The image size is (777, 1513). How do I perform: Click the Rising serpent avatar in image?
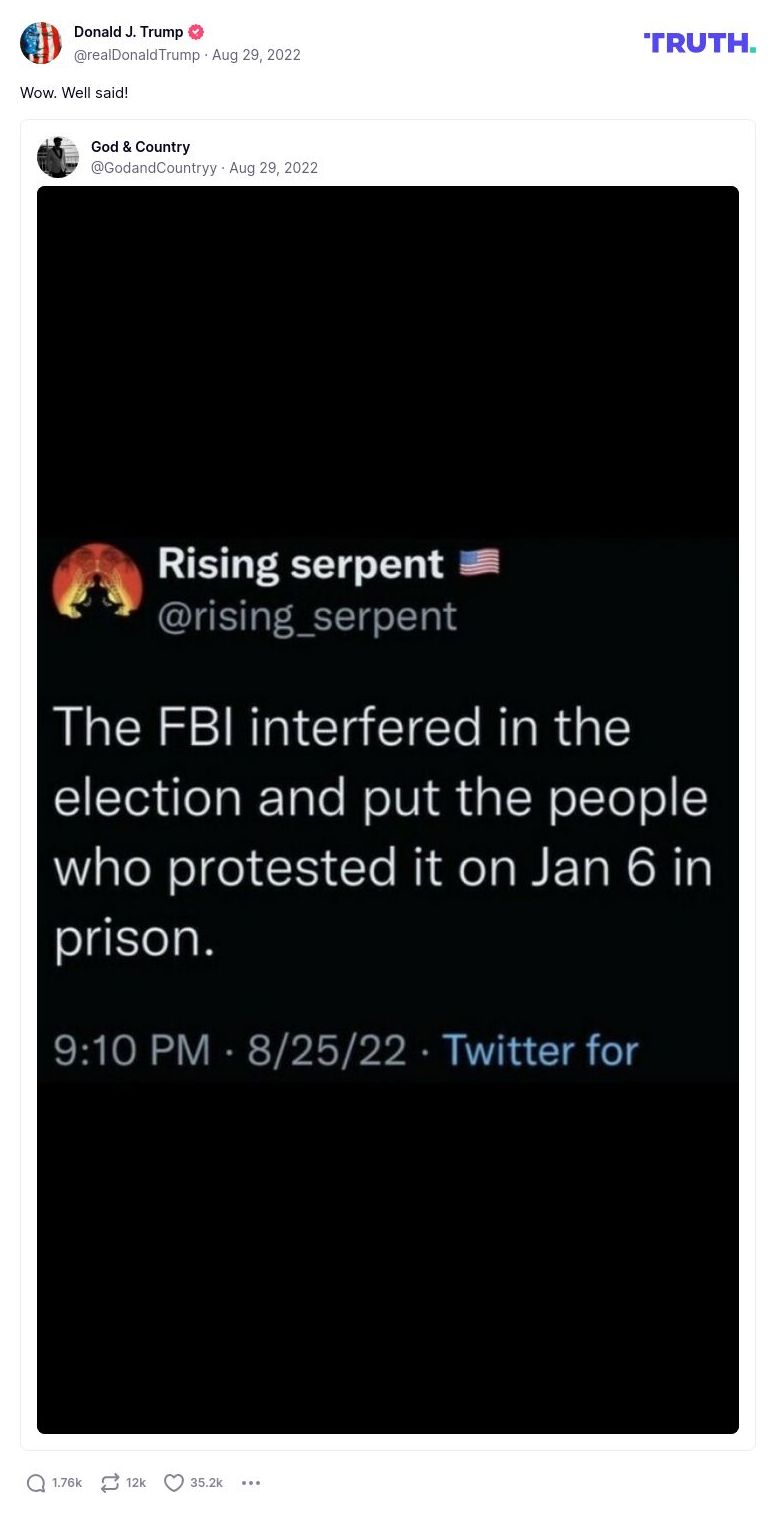click(x=97, y=583)
